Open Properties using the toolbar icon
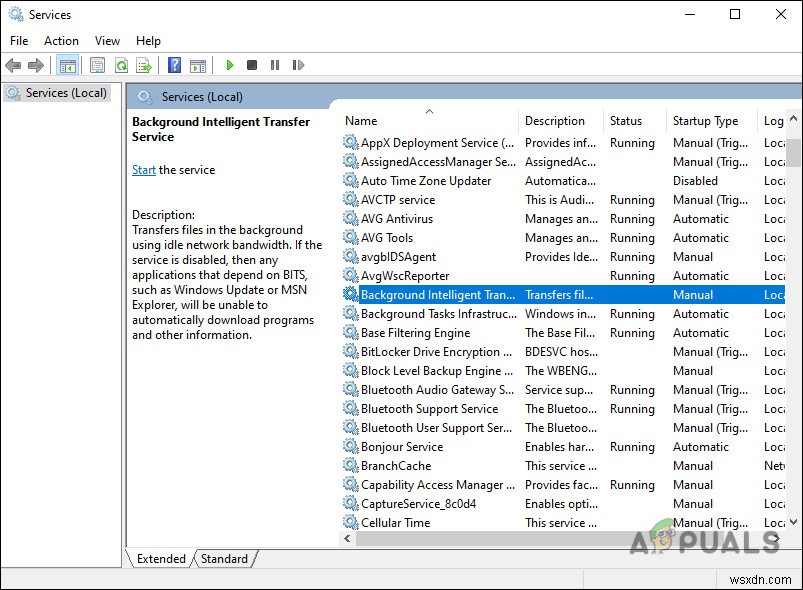 click(95, 65)
